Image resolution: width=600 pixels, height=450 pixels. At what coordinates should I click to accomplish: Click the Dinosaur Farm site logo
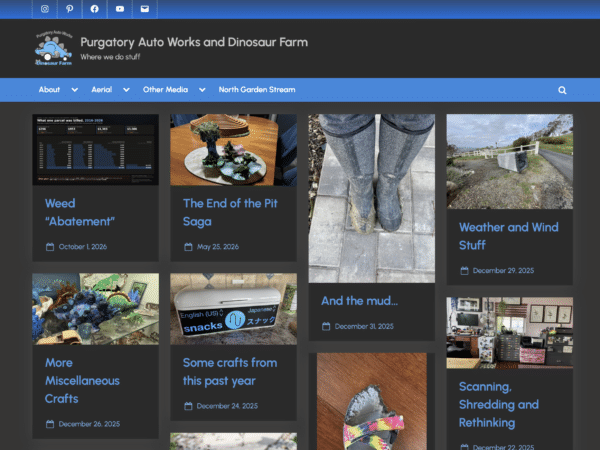coord(54,48)
